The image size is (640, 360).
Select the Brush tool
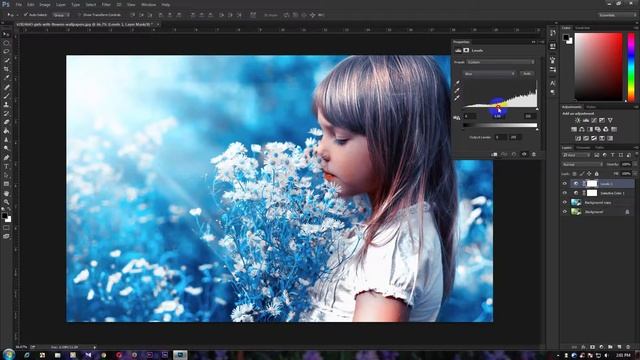tap(6, 96)
